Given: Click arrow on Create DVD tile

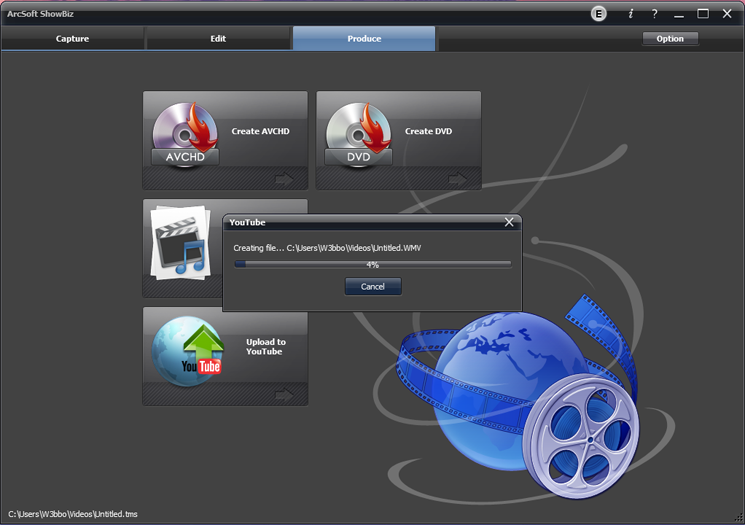Looking at the screenshot, I should pos(458,179).
